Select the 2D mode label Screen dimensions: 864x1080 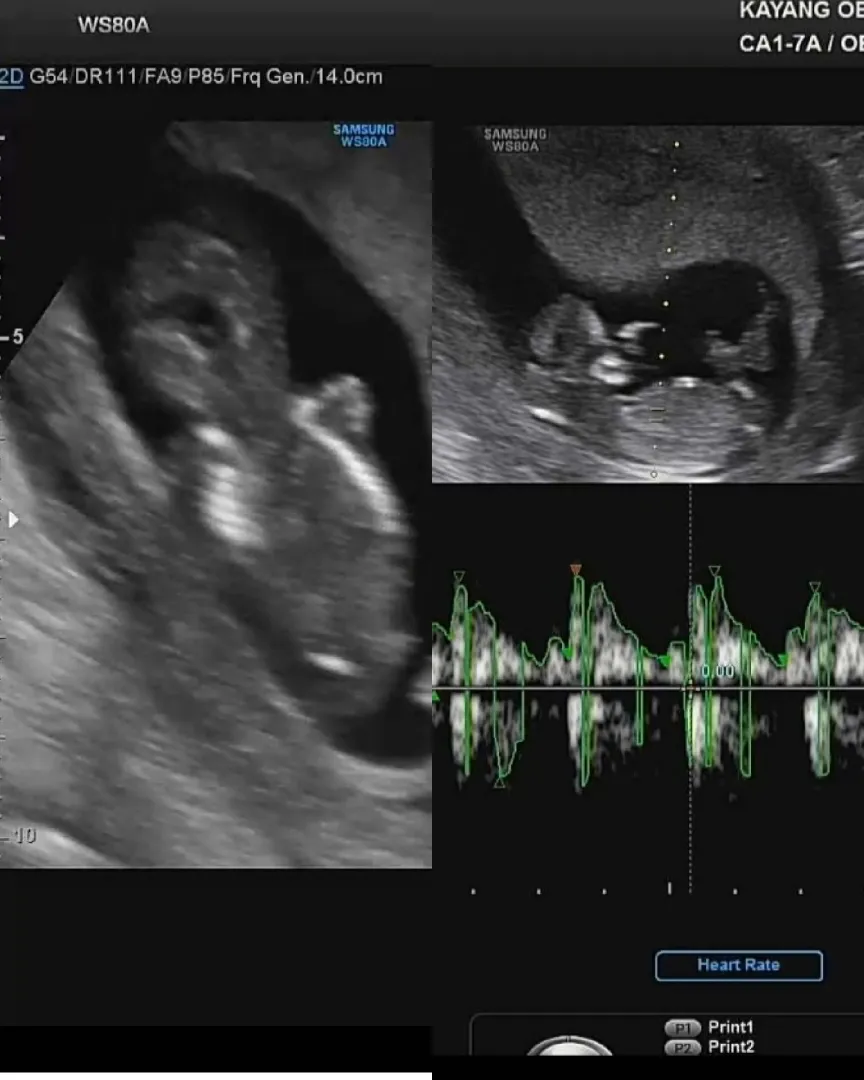click(12, 76)
